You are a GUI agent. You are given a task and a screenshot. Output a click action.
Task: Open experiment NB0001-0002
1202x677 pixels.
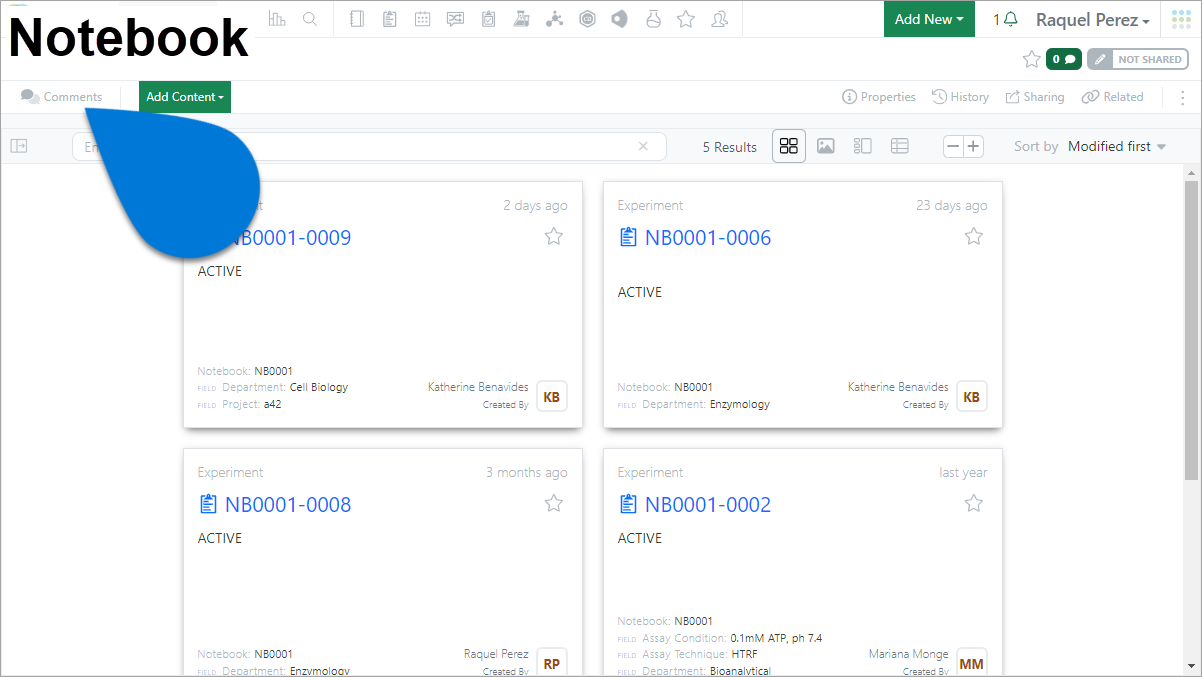point(708,505)
